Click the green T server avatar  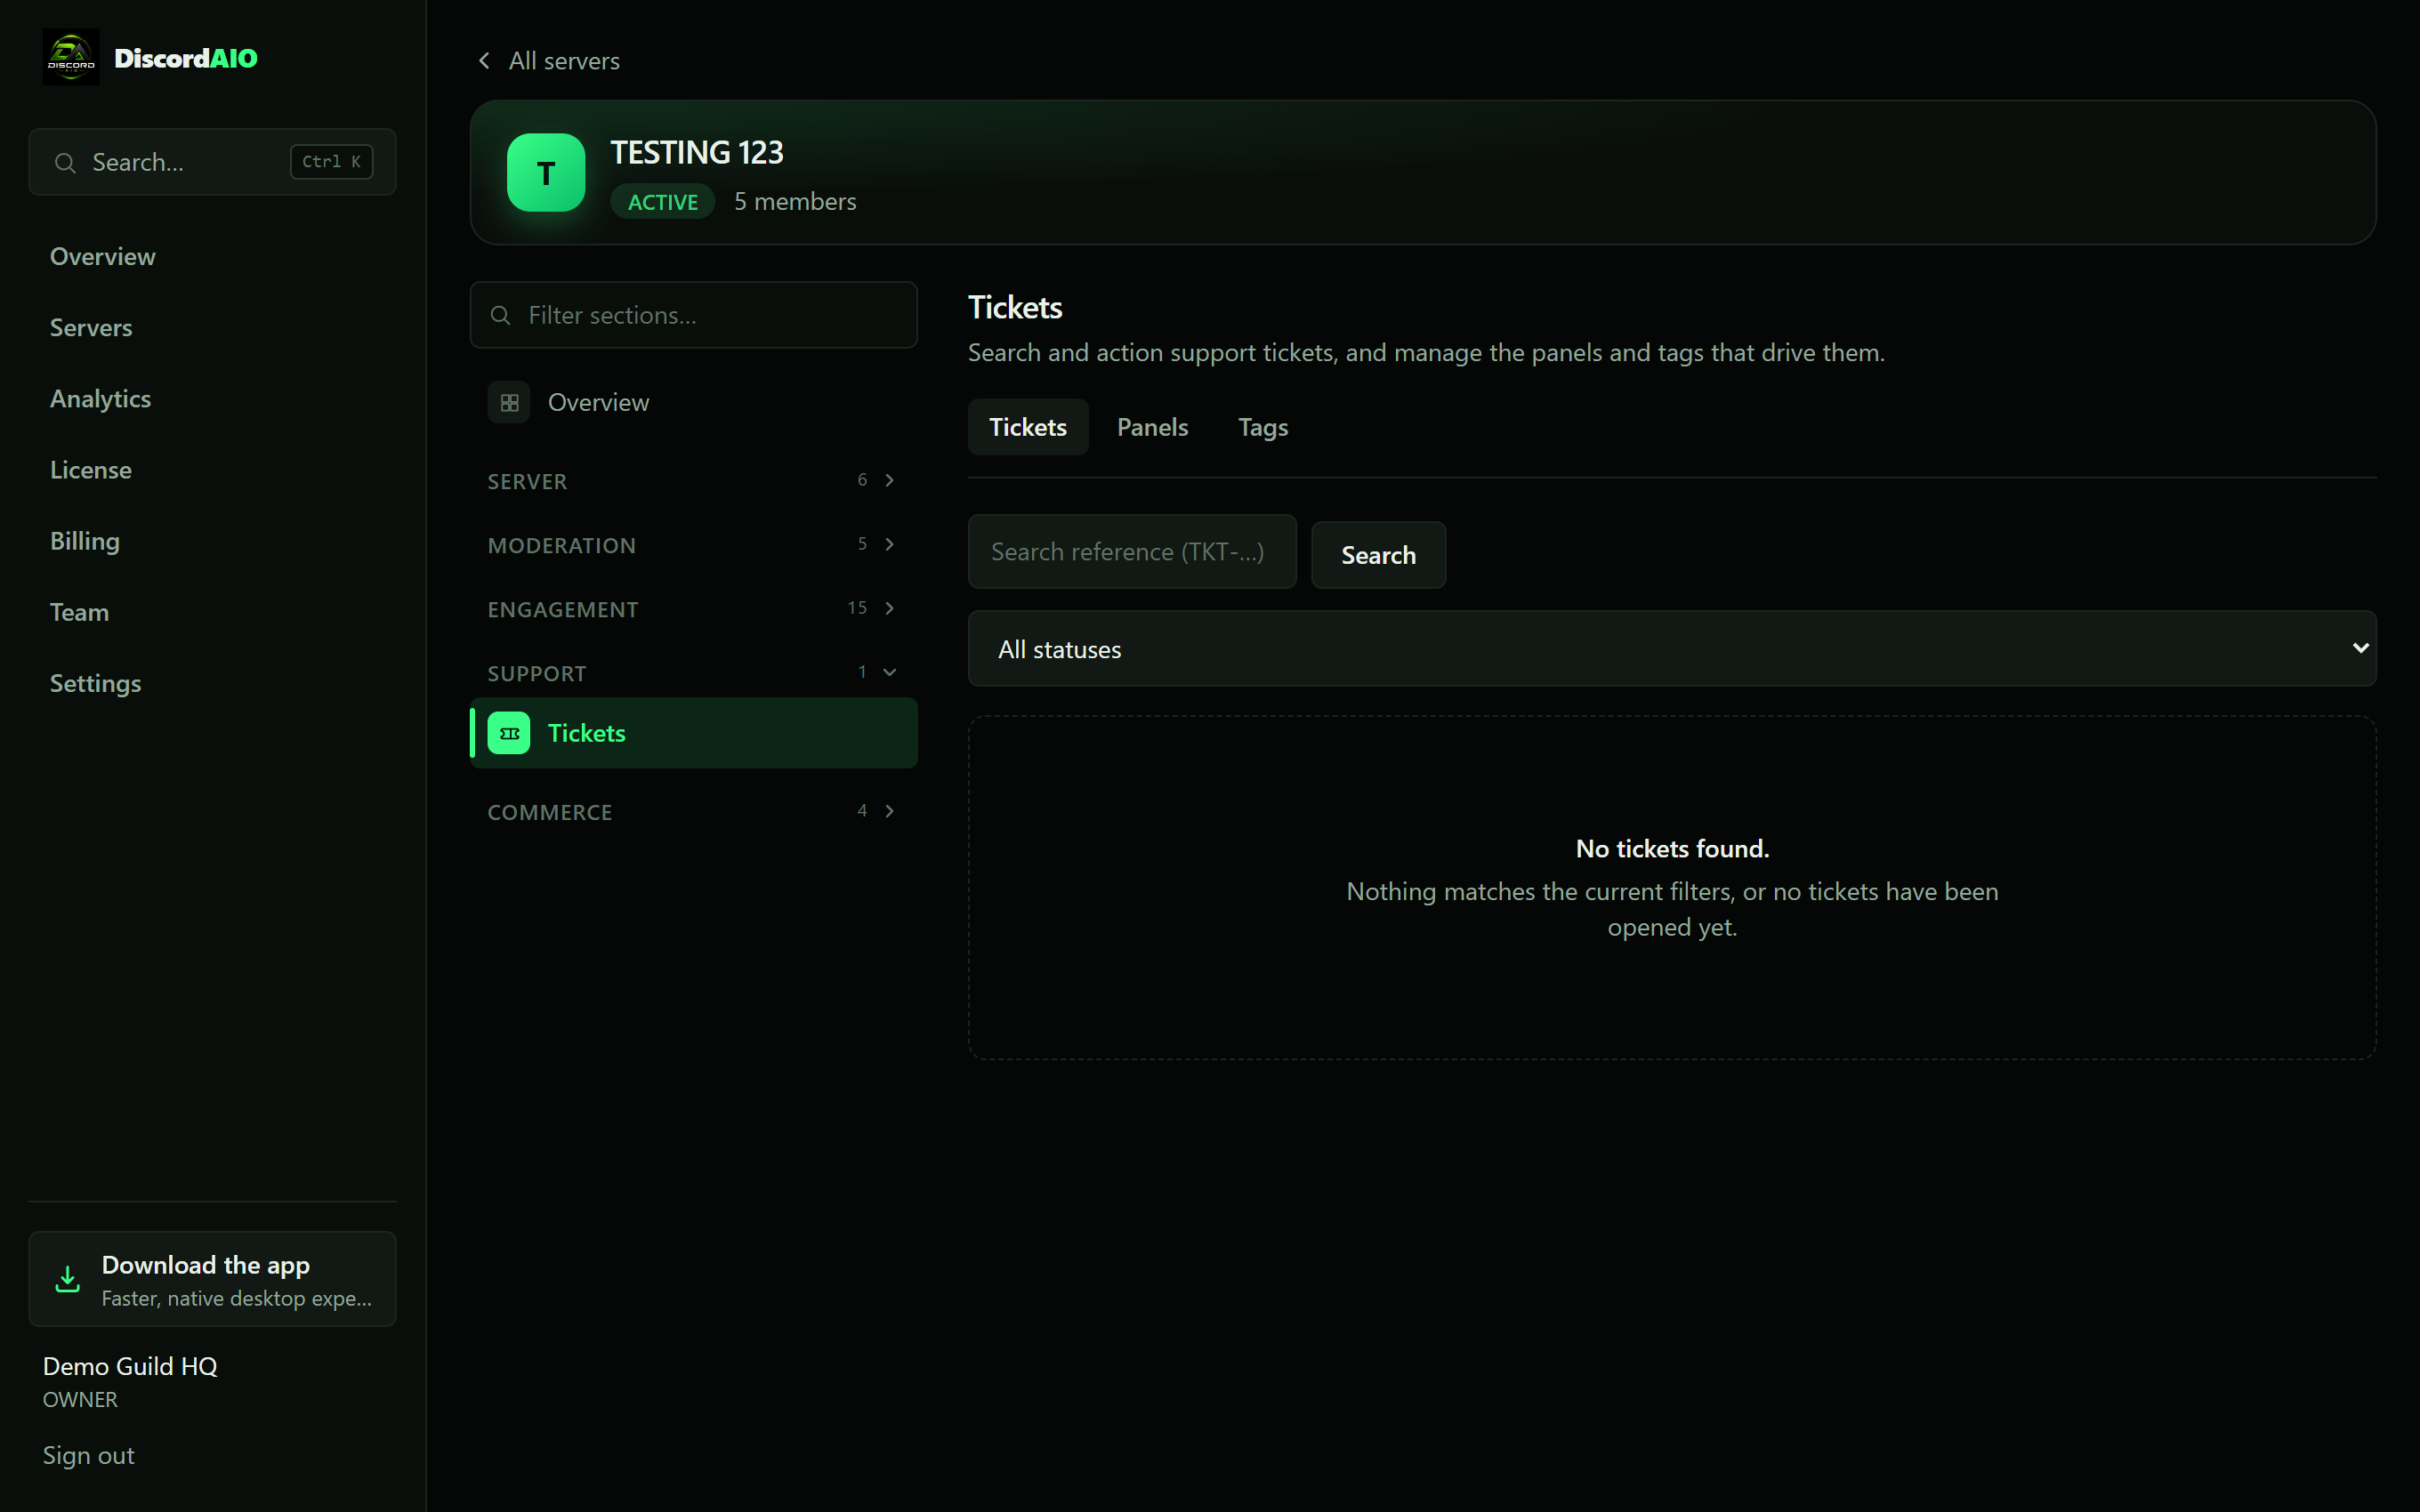(x=546, y=172)
